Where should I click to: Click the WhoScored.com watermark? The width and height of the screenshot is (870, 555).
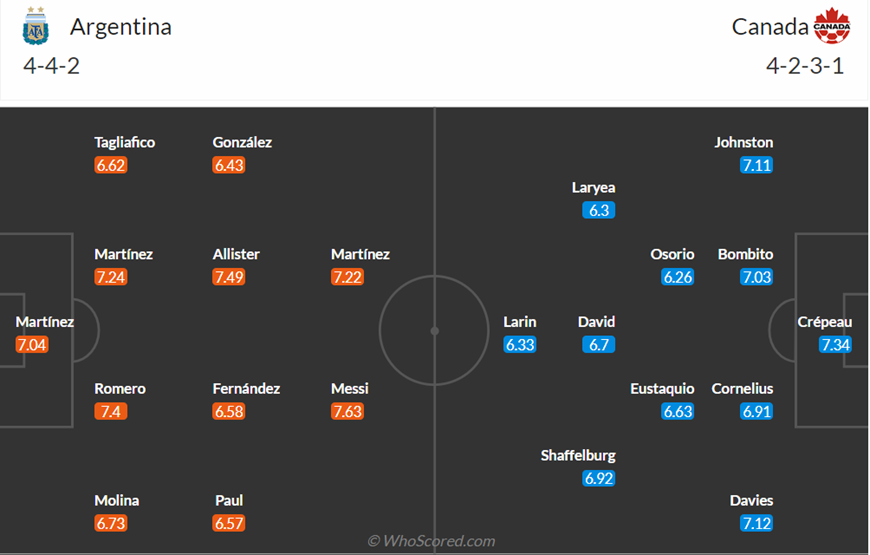click(x=431, y=541)
